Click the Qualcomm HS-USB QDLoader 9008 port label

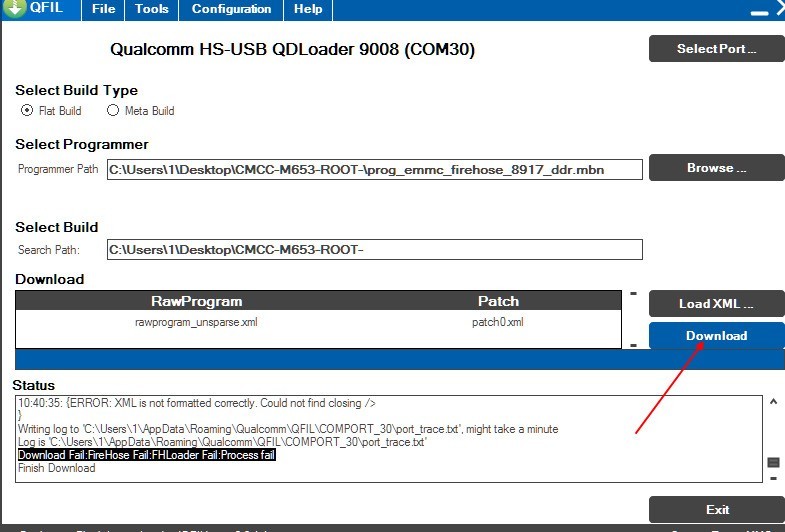tap(292, 49)
